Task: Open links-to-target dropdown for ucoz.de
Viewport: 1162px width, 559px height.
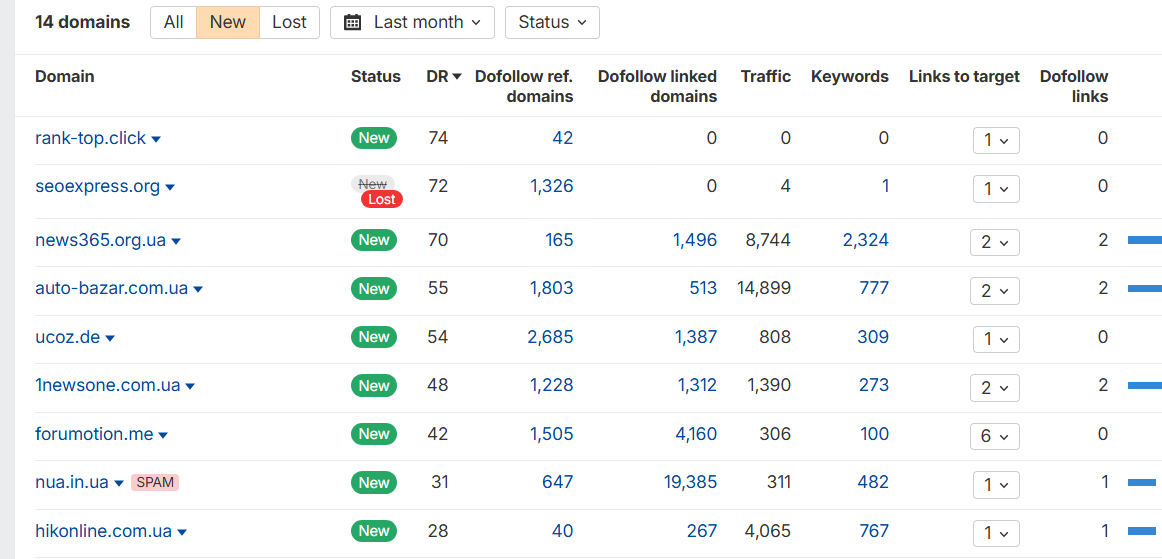Action: (x=996, y=339)
